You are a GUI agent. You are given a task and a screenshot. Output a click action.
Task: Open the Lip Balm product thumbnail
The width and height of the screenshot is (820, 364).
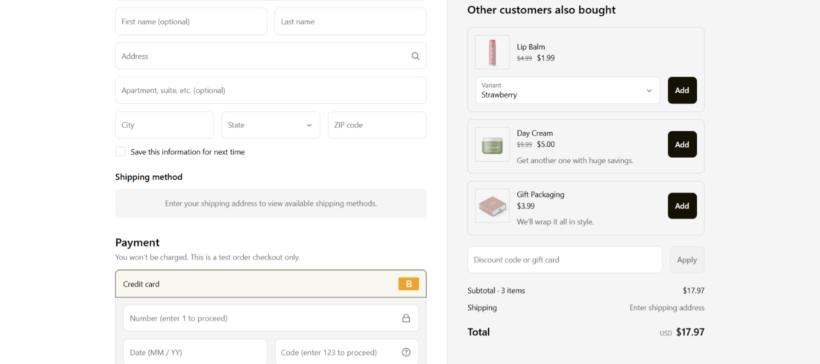coord(492,52)
